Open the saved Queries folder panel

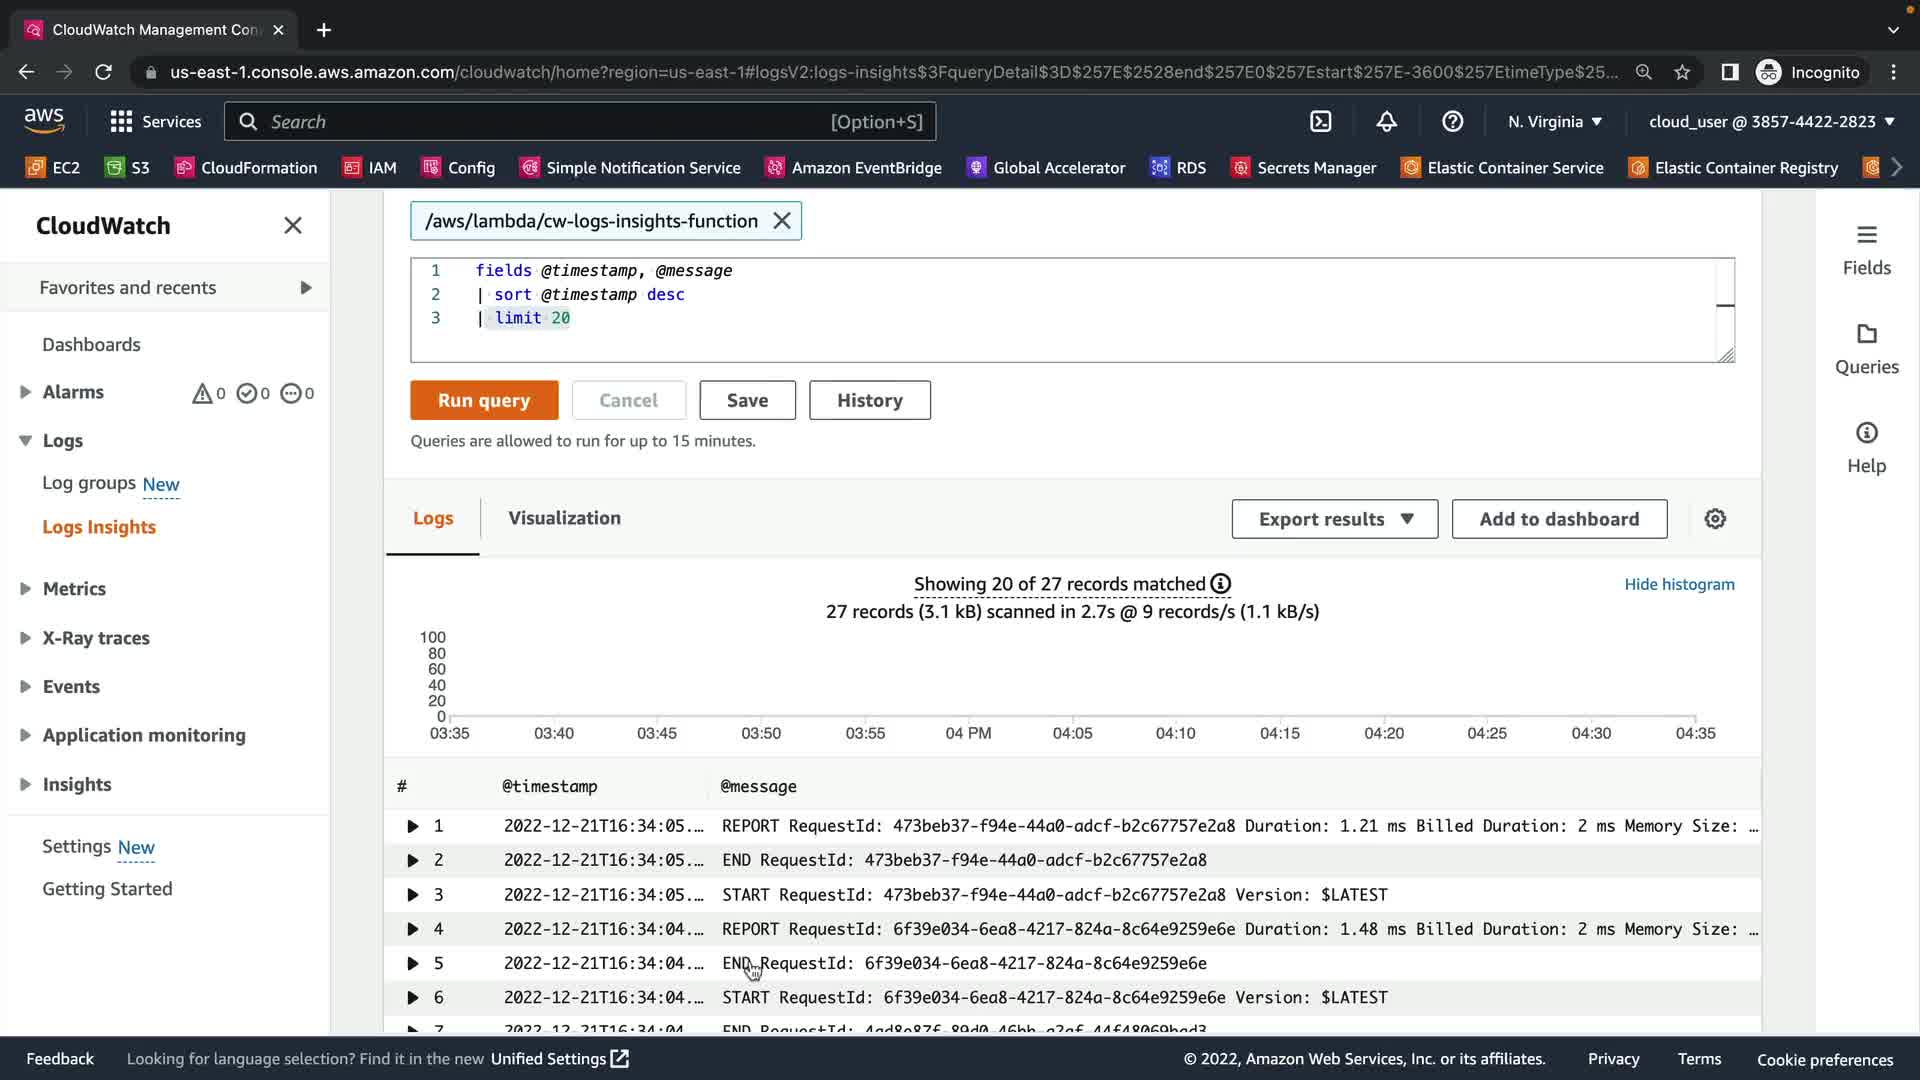1866,348
